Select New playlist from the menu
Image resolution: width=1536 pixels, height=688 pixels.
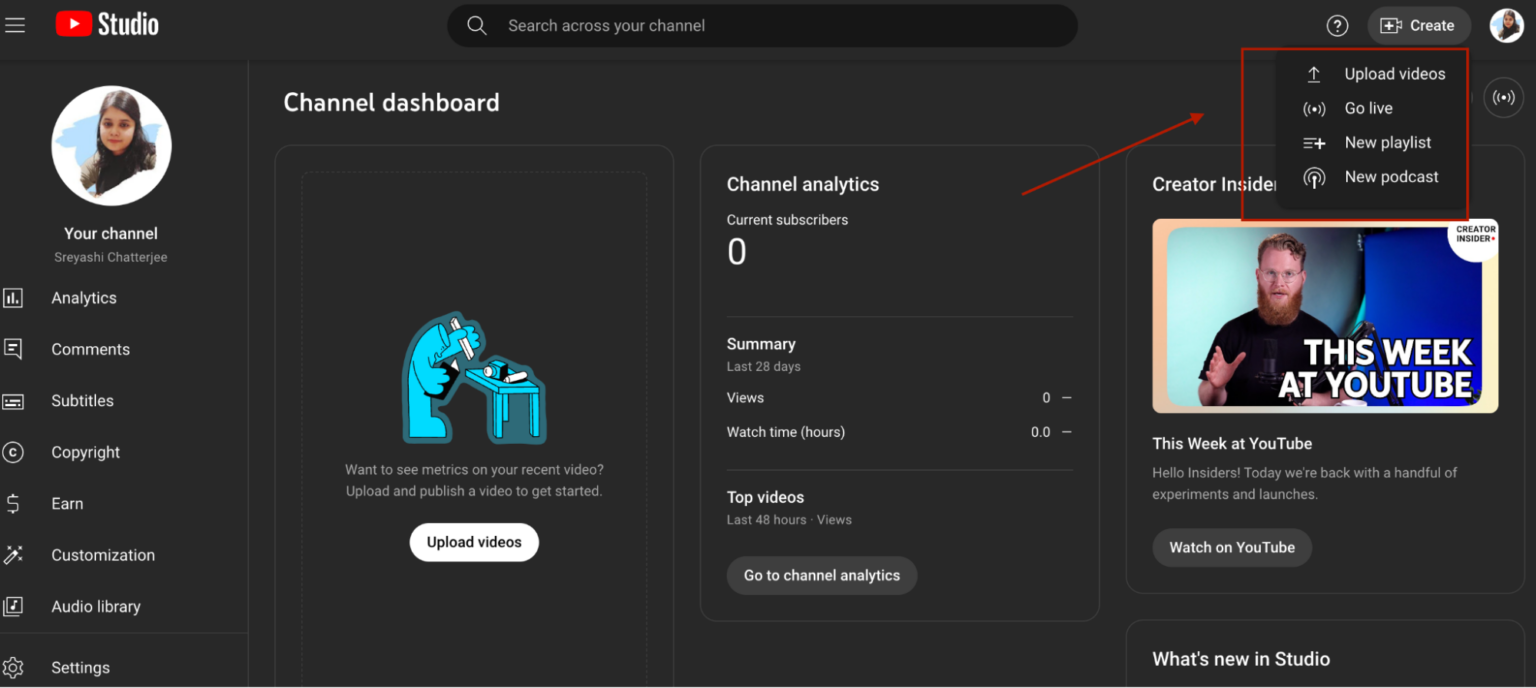[1387, 143]
